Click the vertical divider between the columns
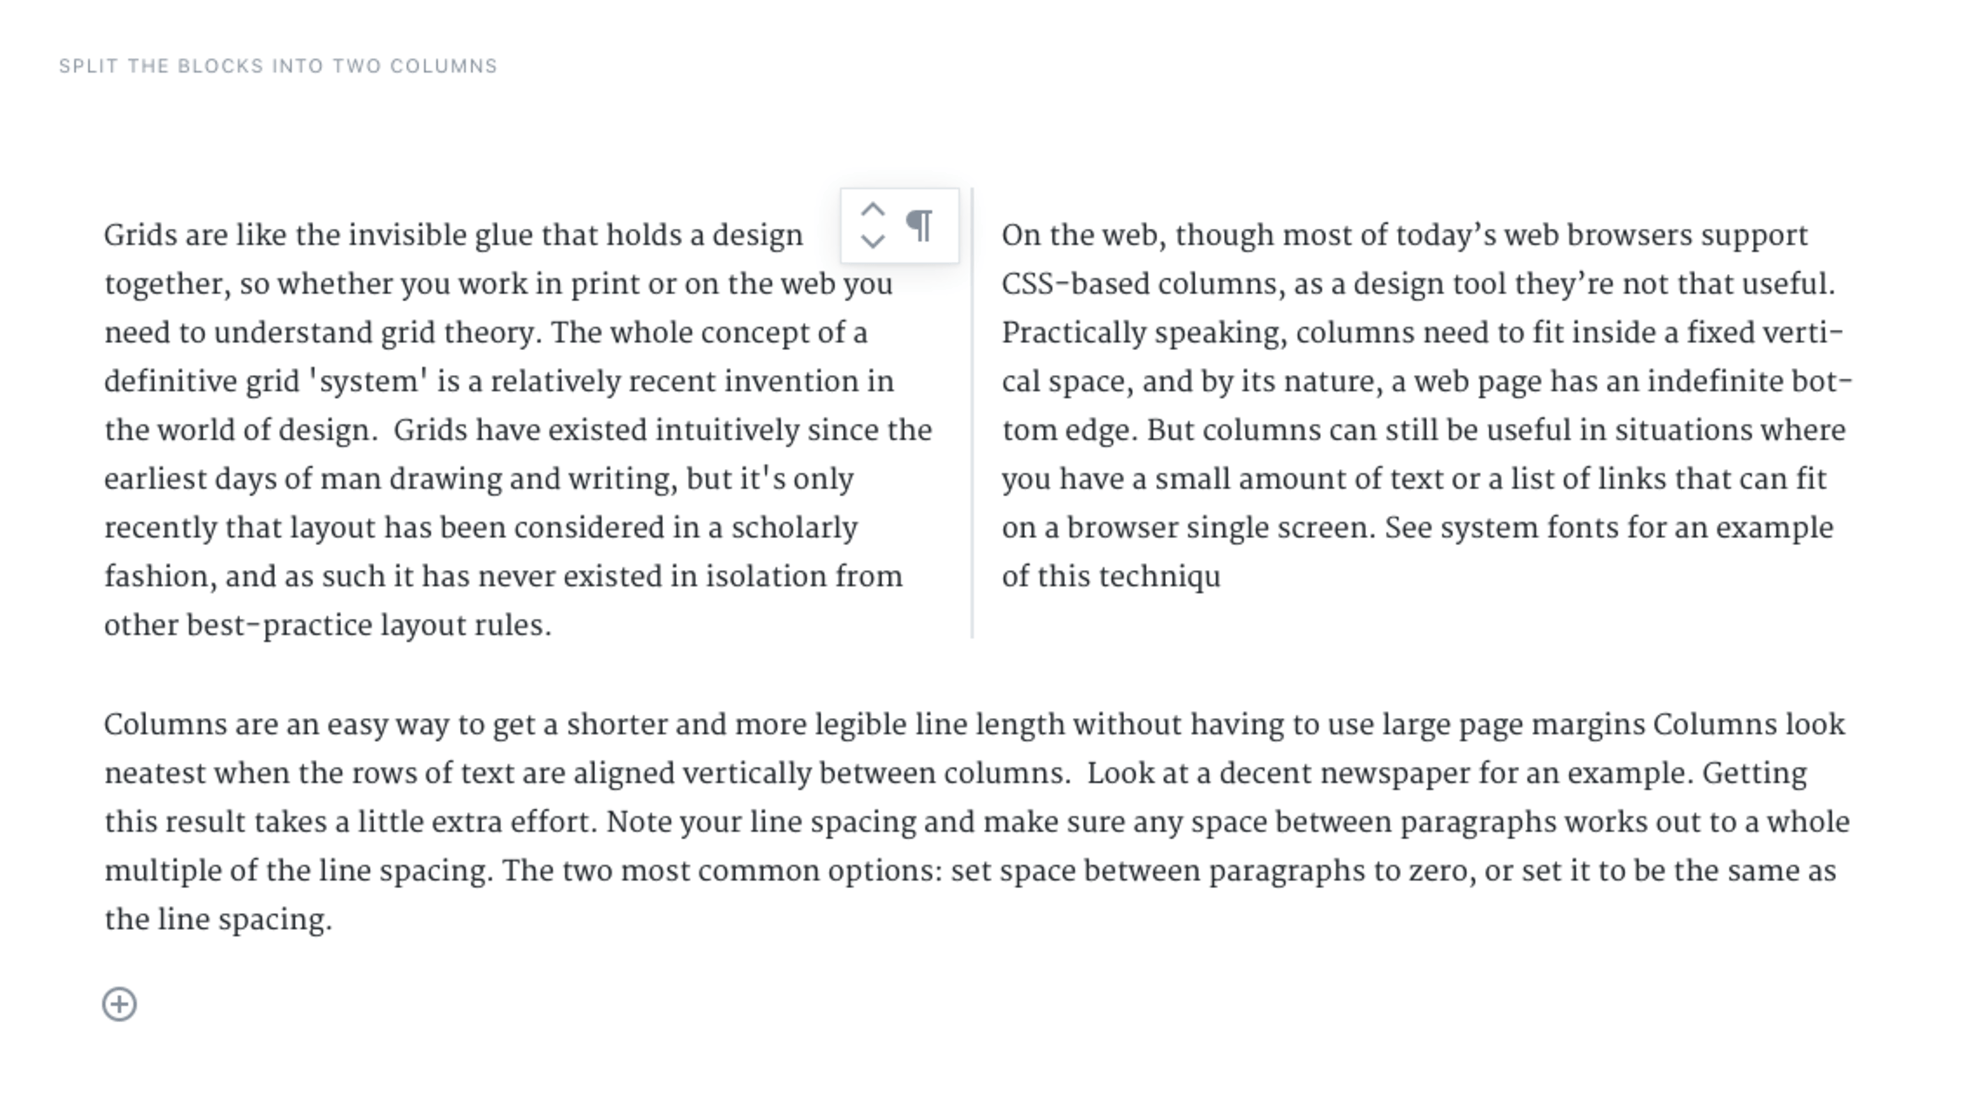This screenshot has width=1964, height=1104. point(972,412)
